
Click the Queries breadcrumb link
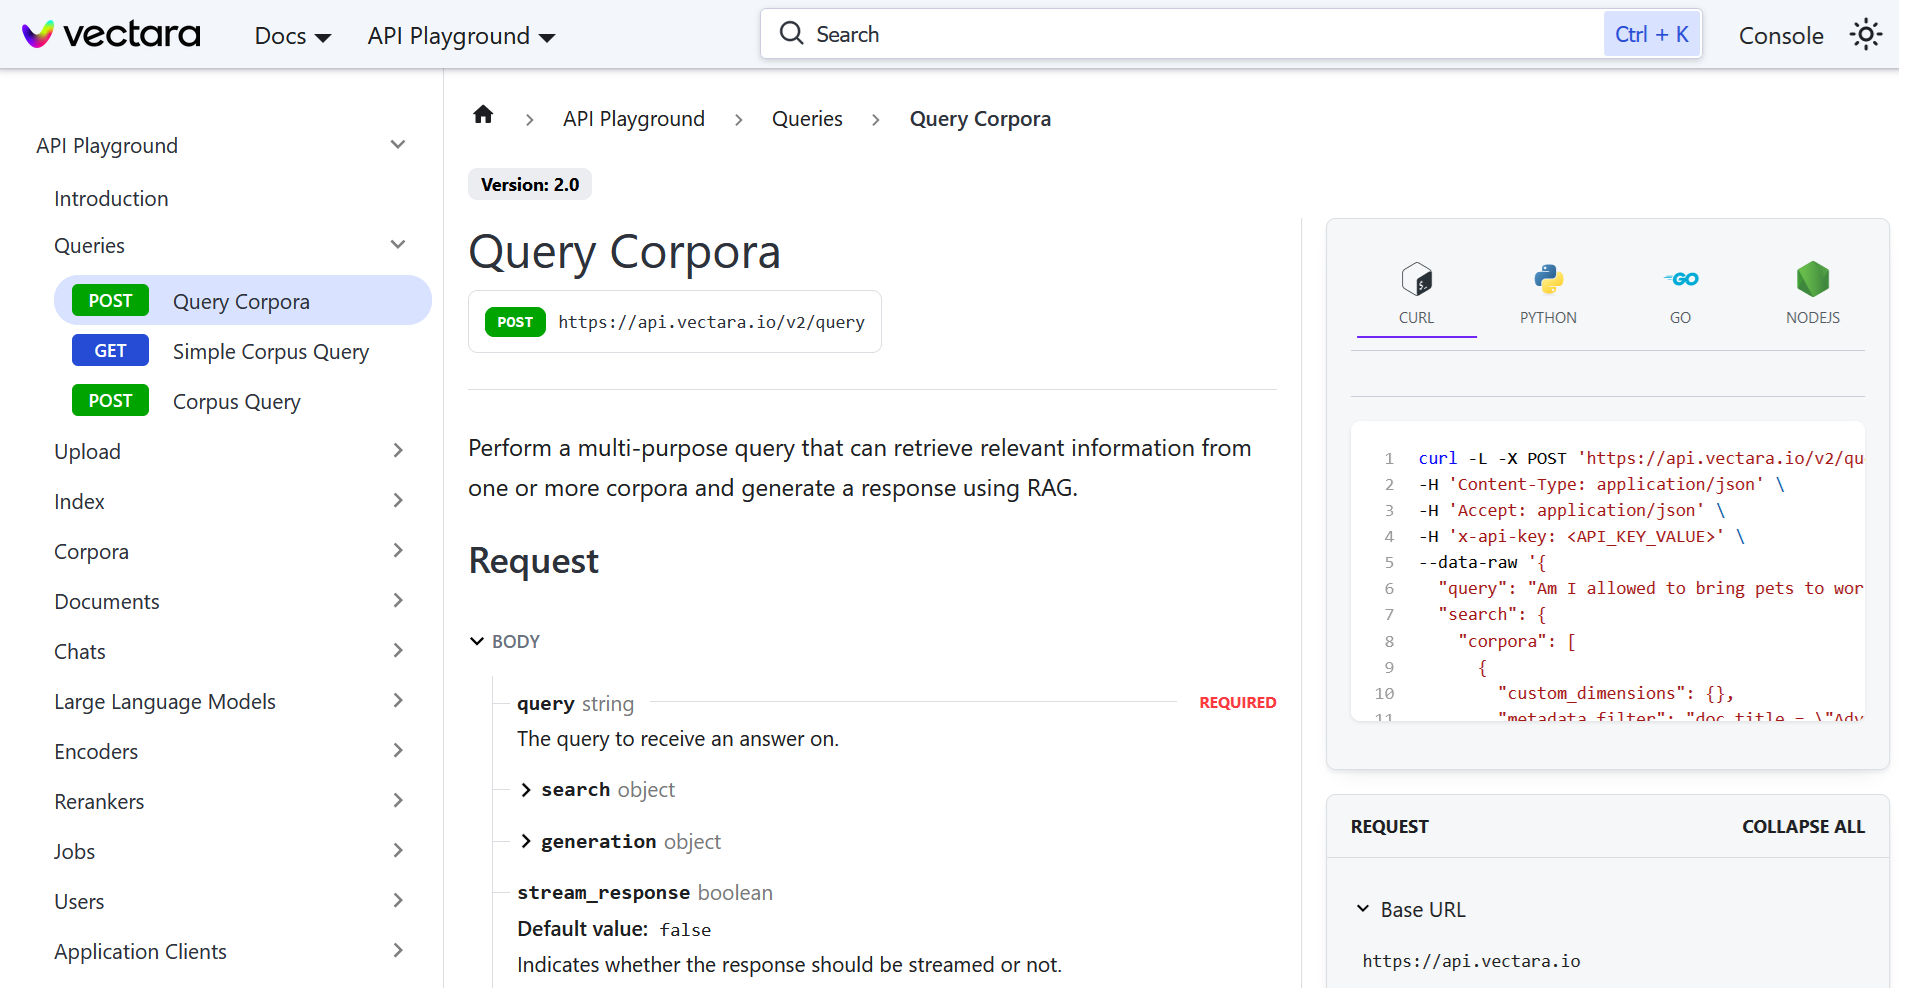tap(807, 119)
